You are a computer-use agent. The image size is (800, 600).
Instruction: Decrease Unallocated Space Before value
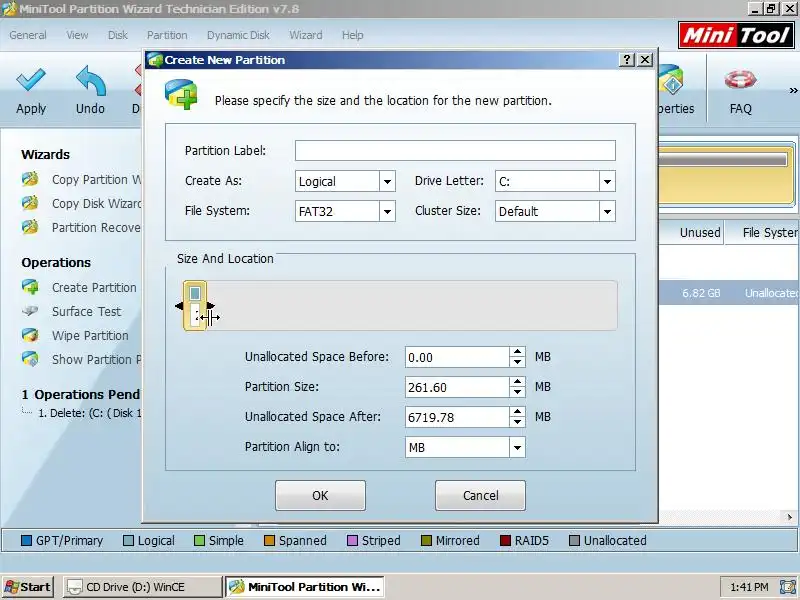tap(517, 362)
